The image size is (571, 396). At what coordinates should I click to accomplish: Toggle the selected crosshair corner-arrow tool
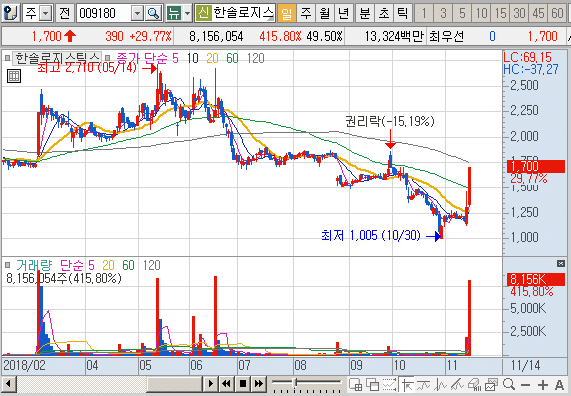click(x=406, y=384)
